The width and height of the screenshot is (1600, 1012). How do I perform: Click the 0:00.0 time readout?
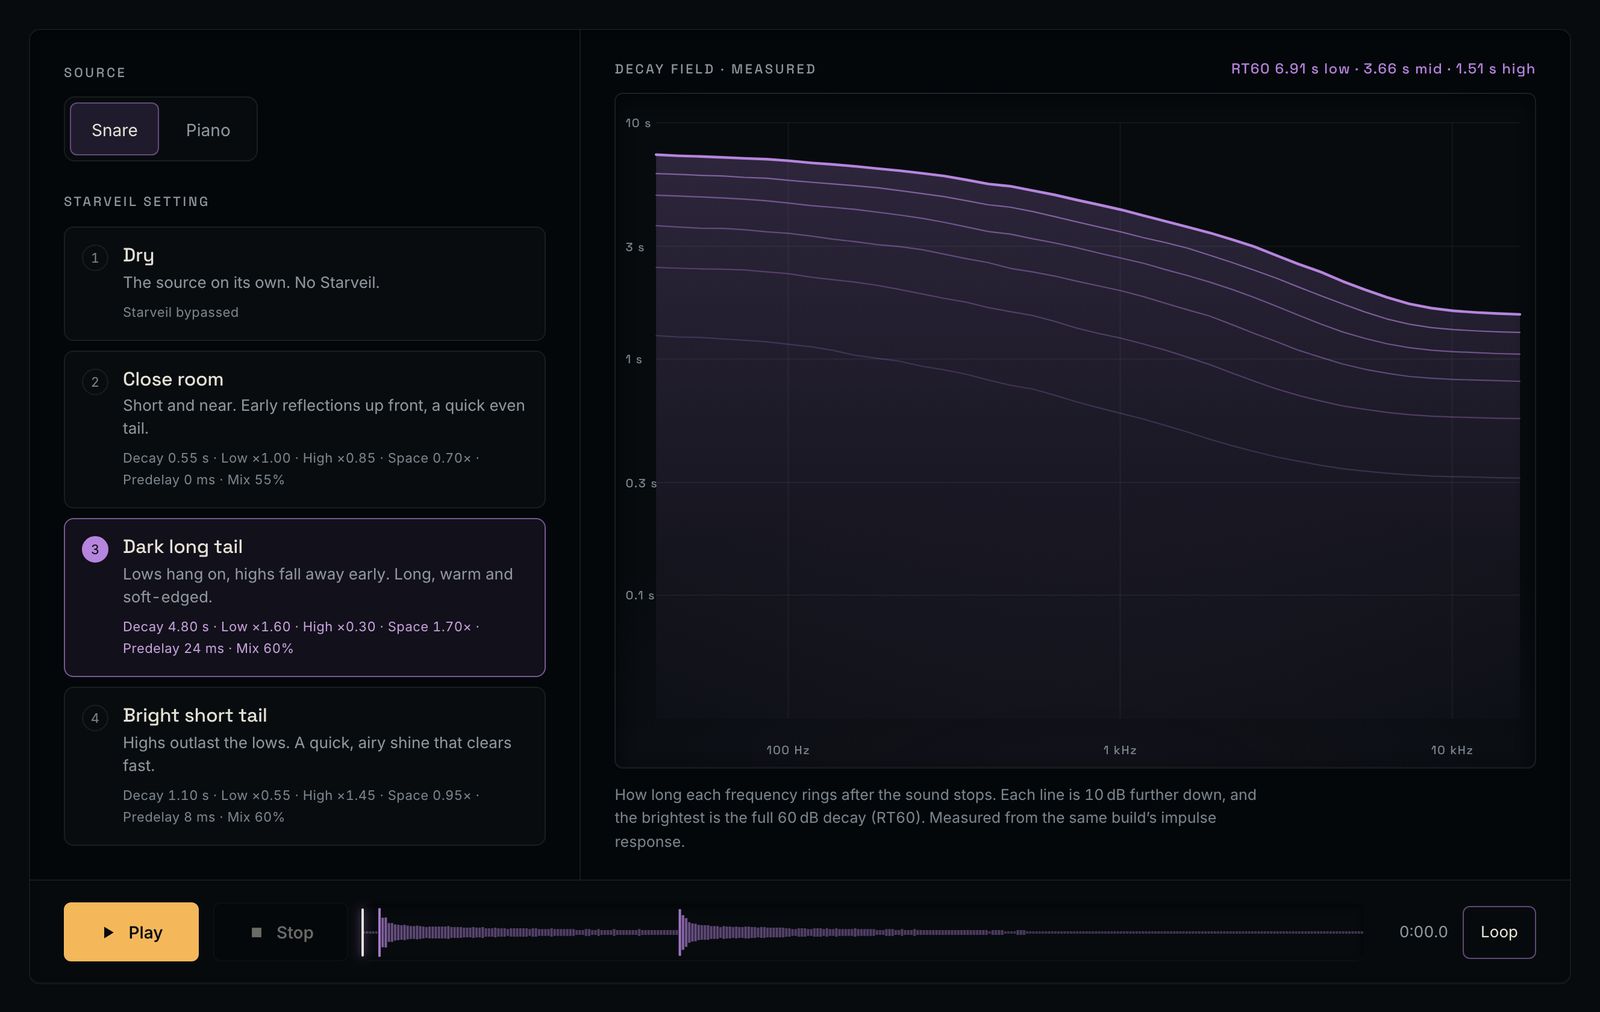click(1423, 932)
